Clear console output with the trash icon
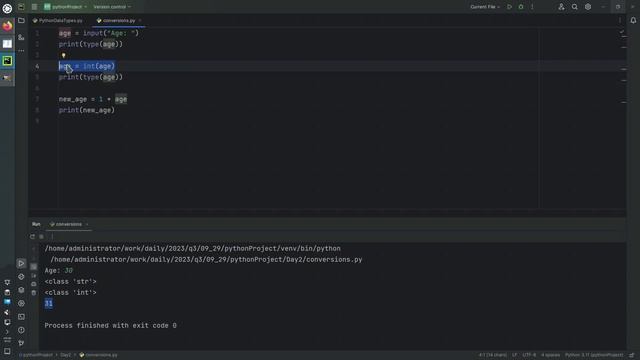 (x=34, y=293)
